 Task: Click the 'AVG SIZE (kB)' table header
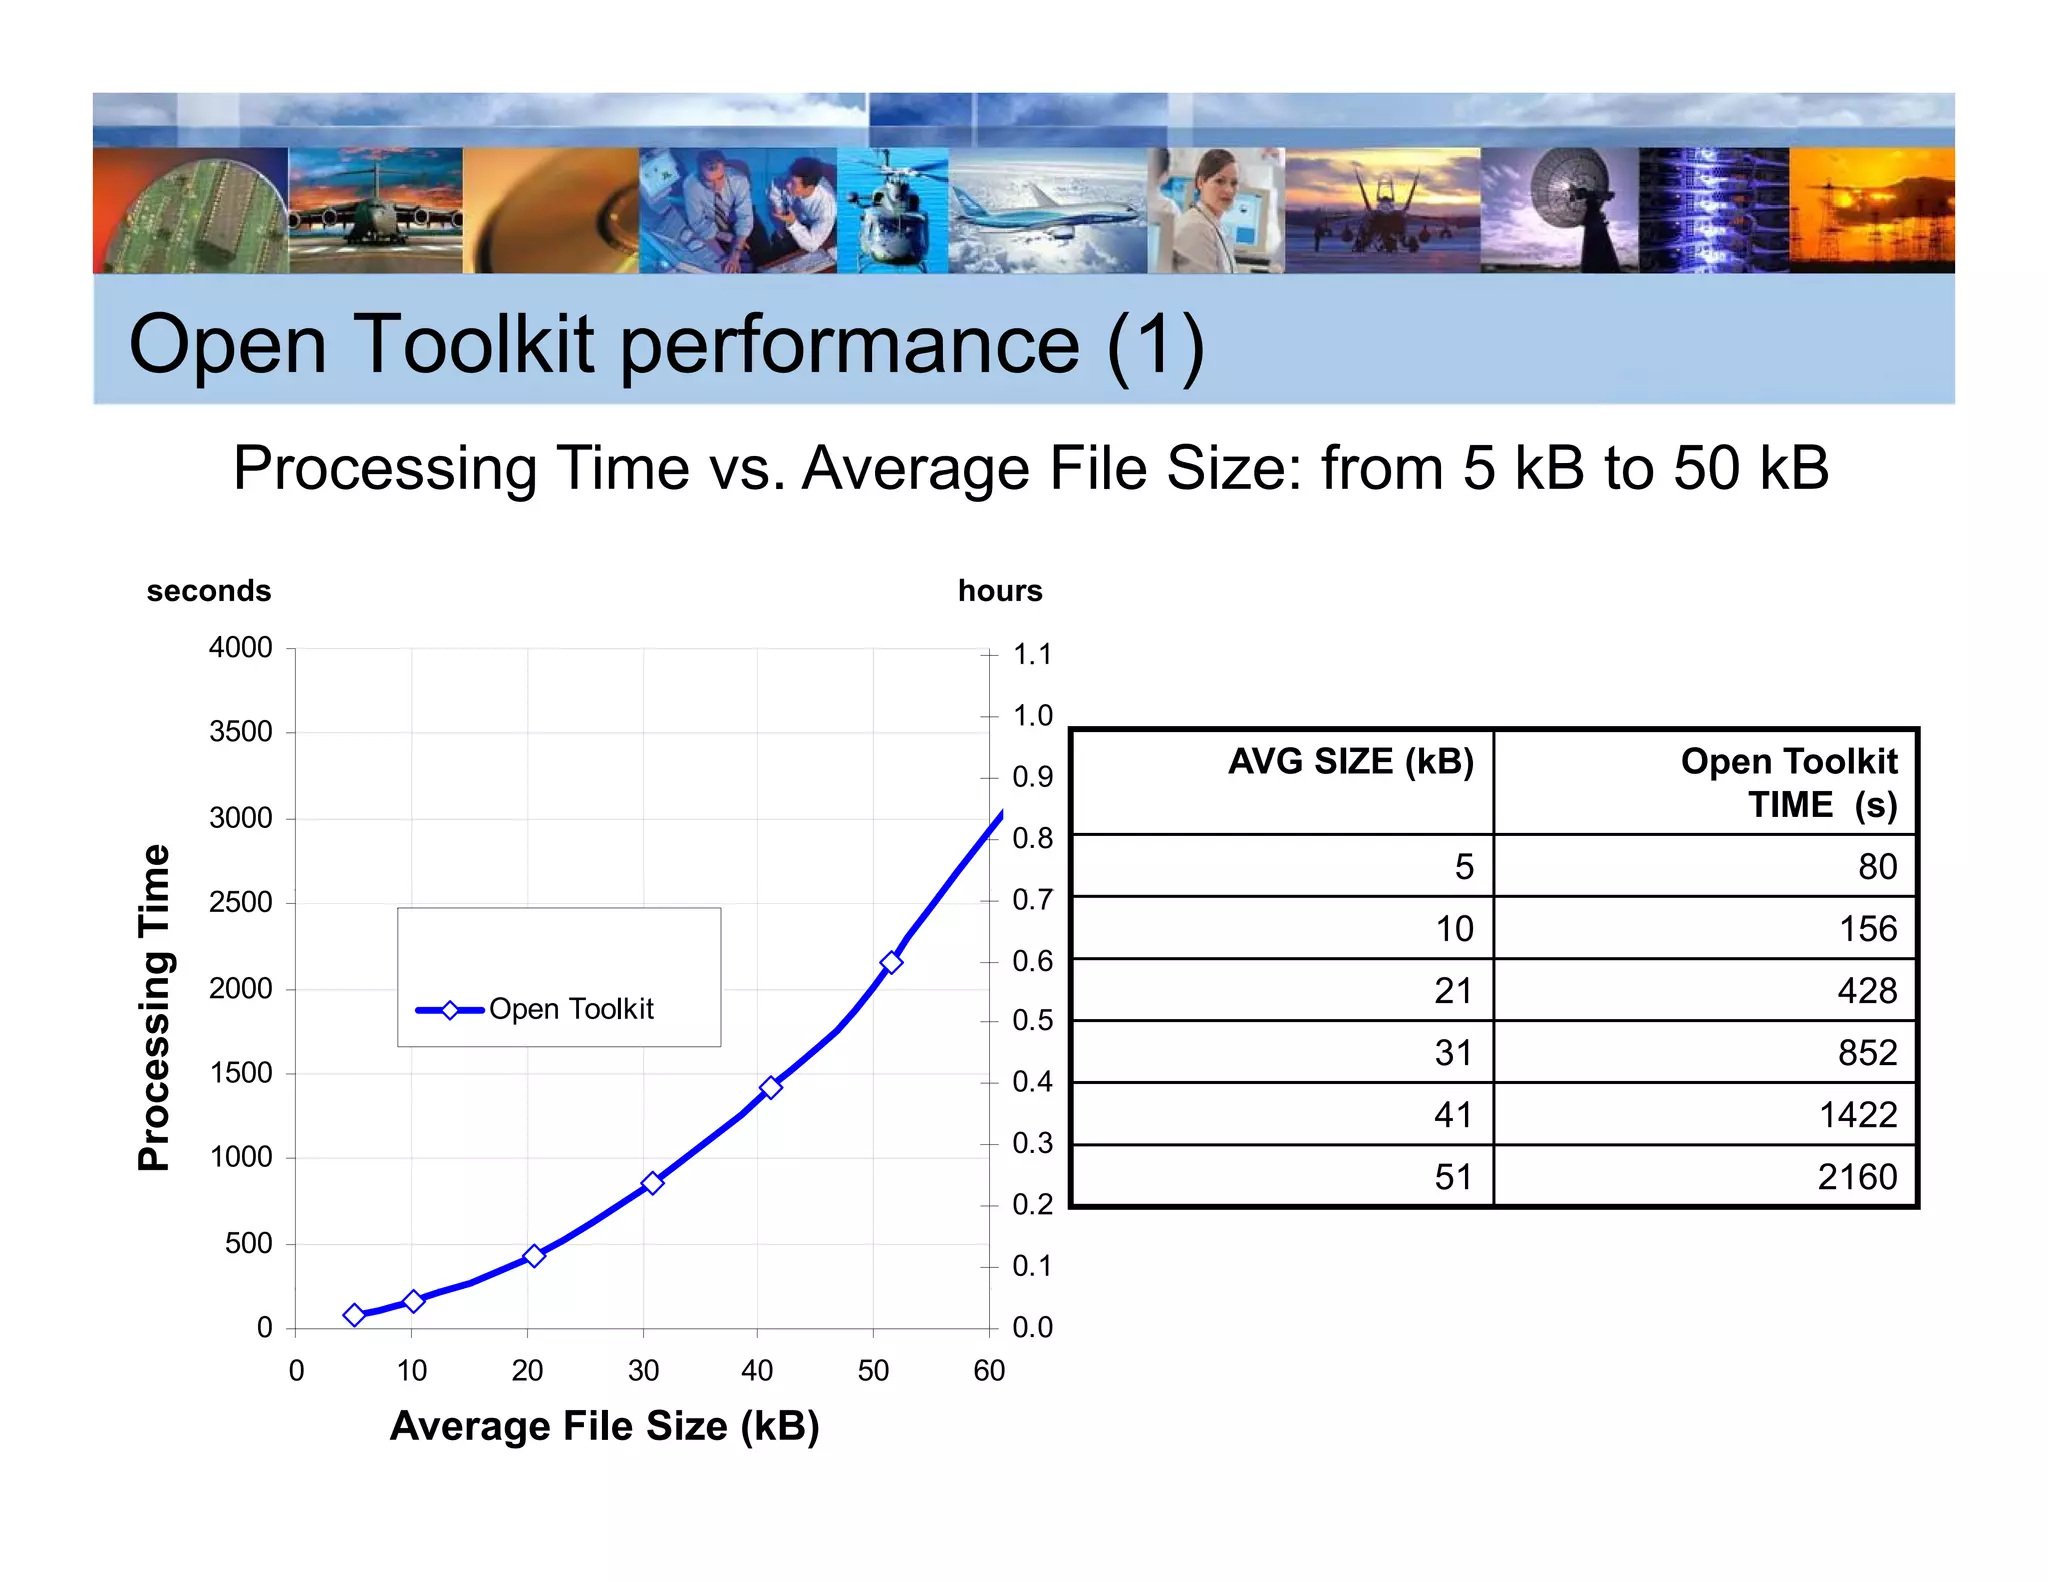pos(1283,782)
